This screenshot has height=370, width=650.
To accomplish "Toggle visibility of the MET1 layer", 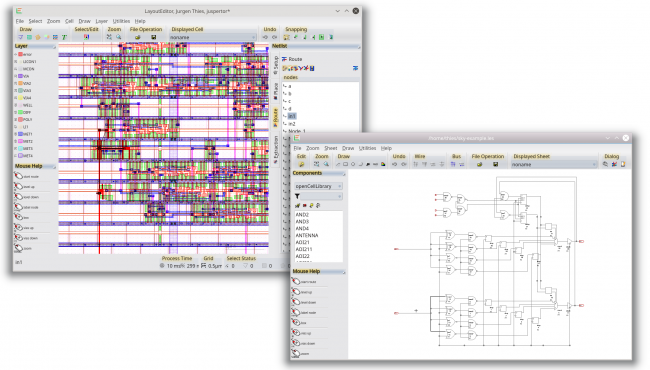I will (x=16, y=134).
